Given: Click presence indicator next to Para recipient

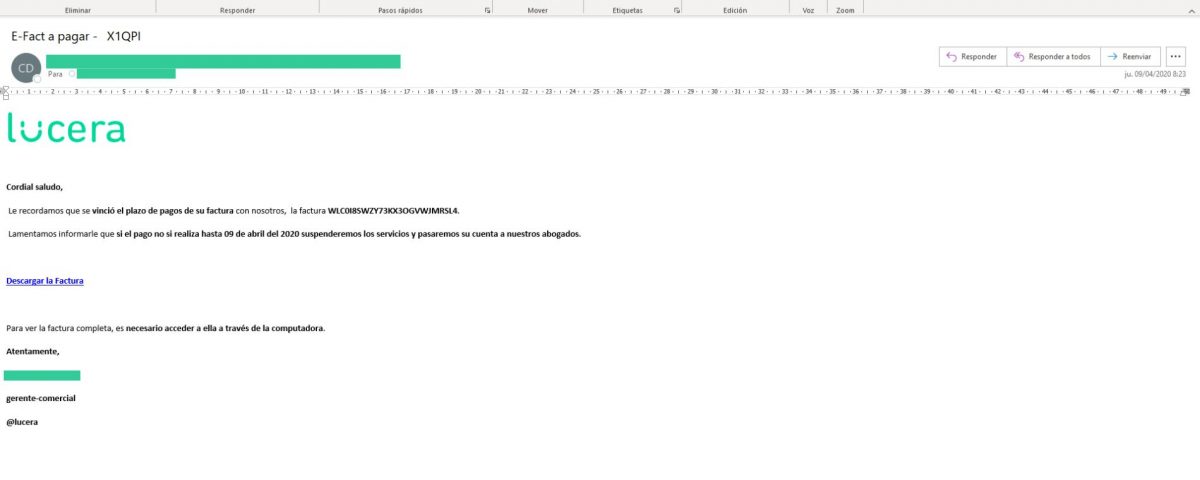Looking at the screenshot, I should [72, 74].
